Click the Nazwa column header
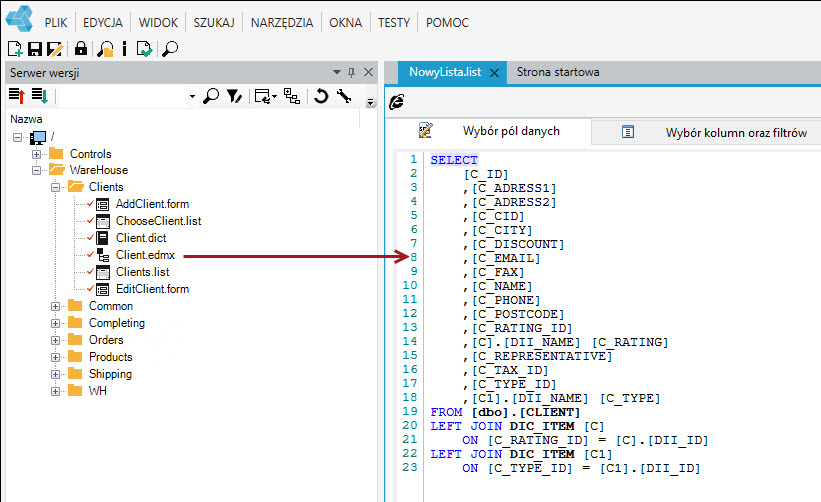The height and width of the screenshot is (502, 821). coord(26,119)
